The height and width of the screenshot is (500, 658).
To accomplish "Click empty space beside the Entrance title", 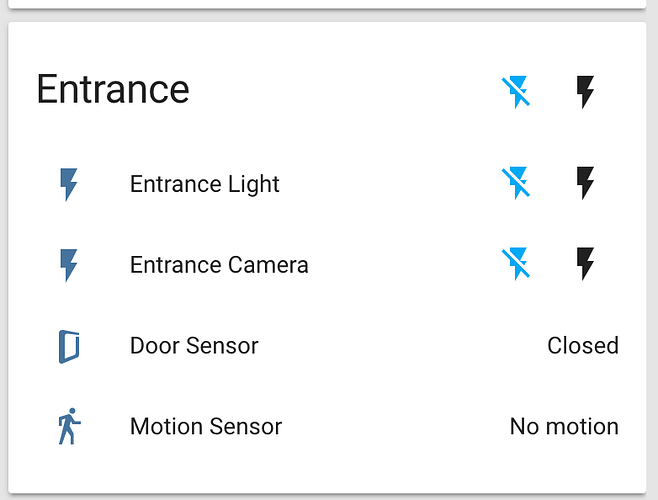I will 340,90.
